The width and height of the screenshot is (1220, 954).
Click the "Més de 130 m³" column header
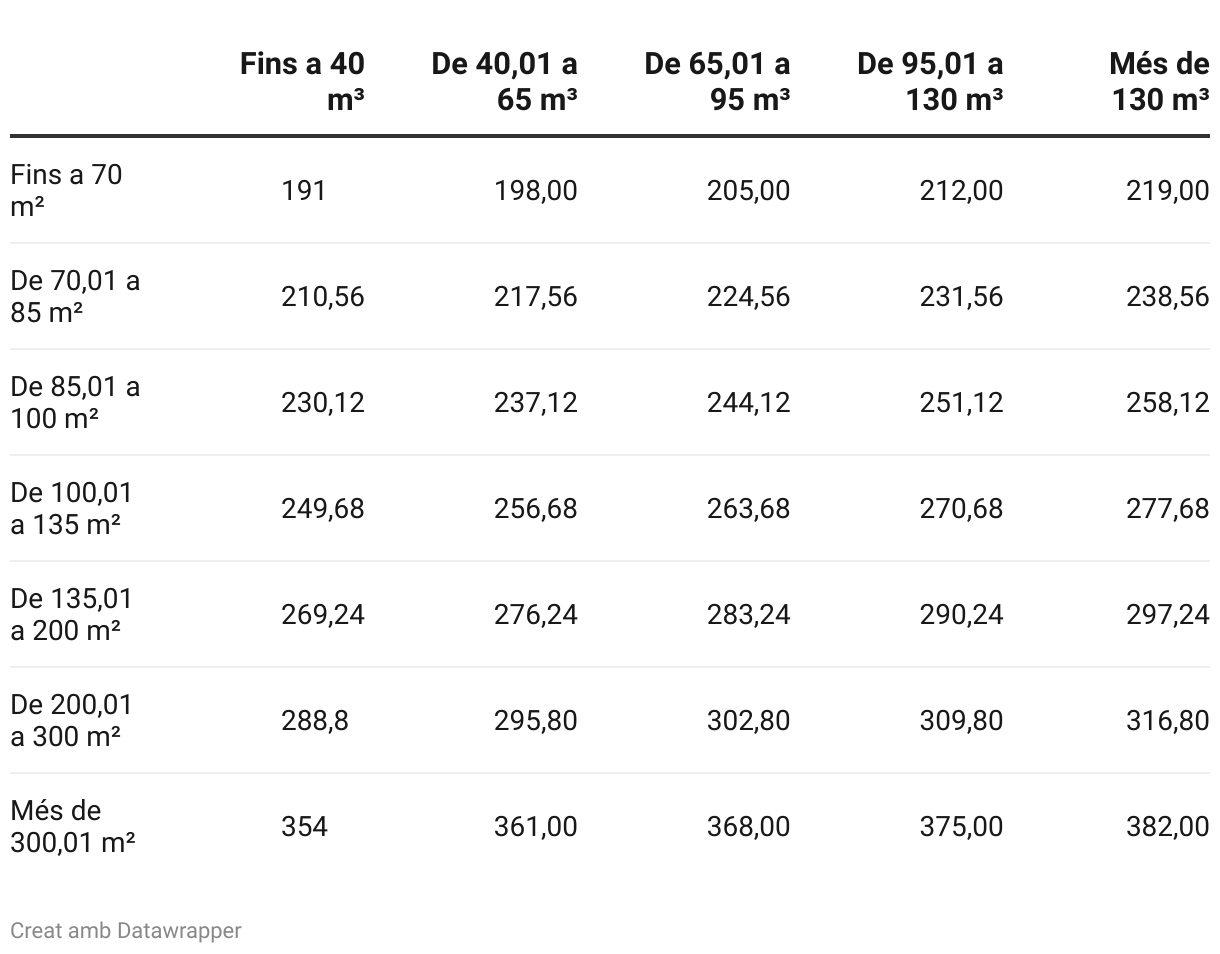click(x=1159, y=81)
